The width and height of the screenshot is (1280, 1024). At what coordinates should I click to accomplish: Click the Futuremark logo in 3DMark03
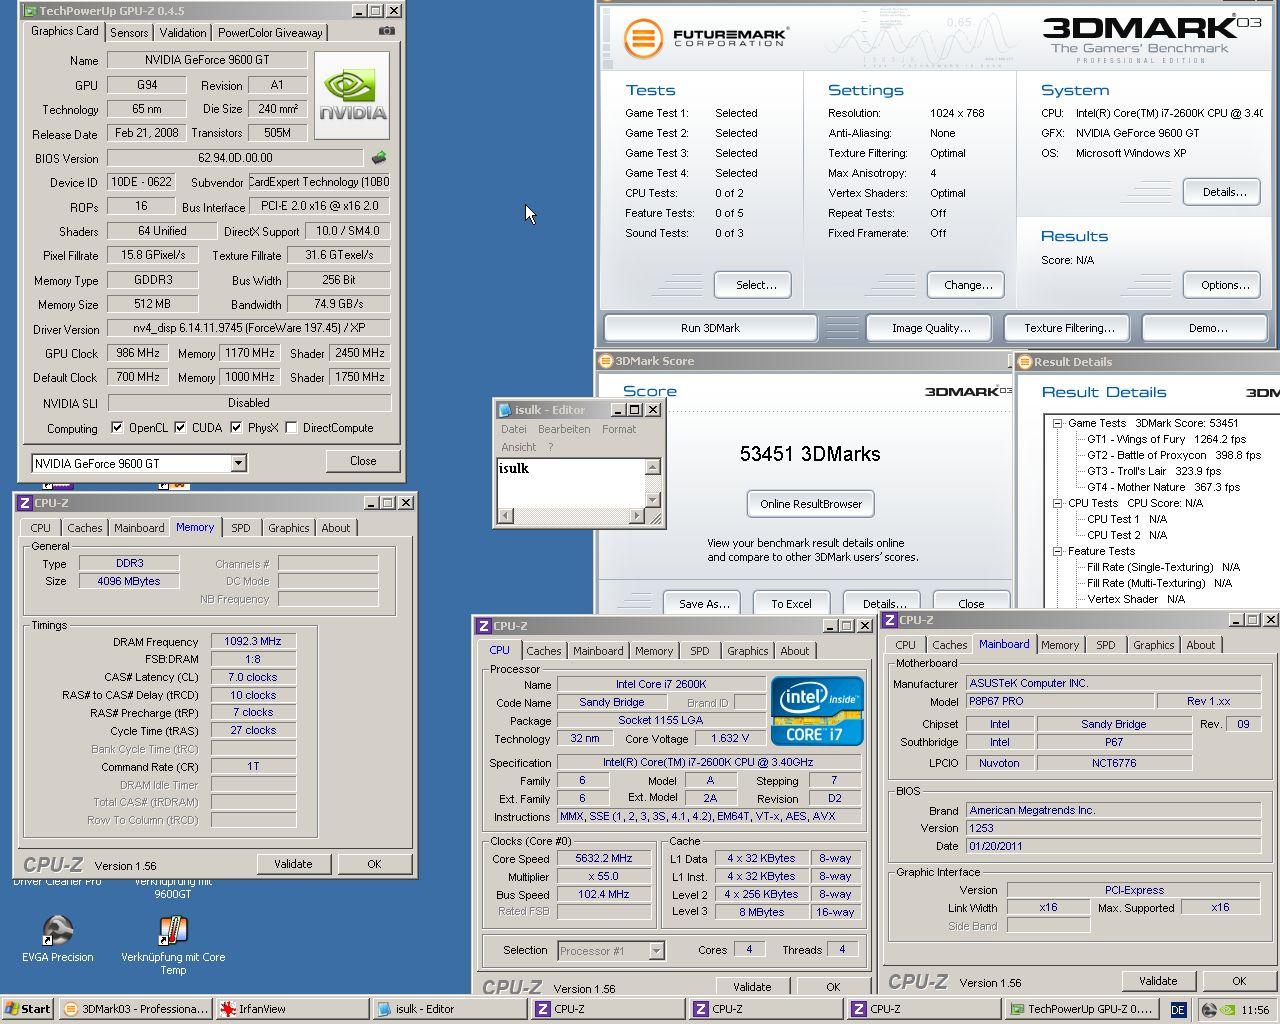point(705,38)
